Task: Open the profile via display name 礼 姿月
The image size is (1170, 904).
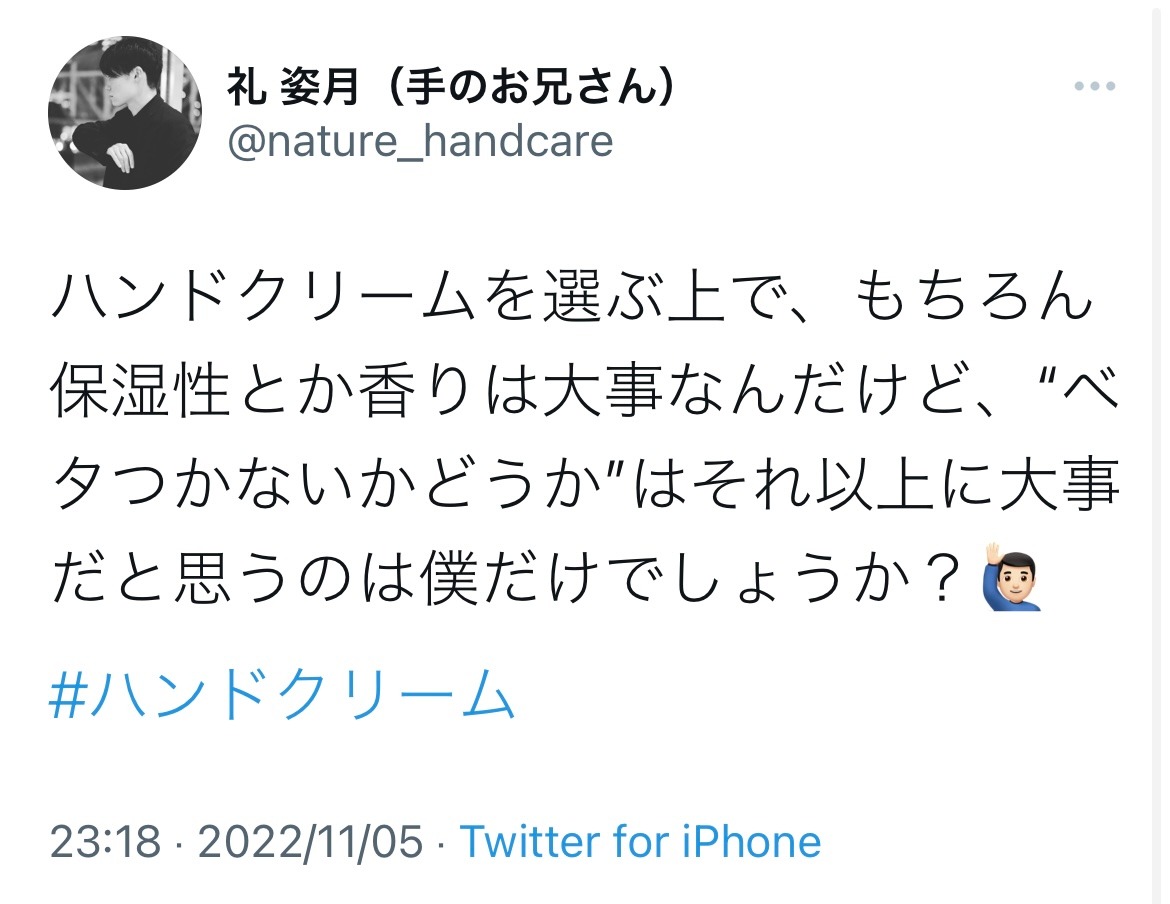Action: [x=293, y=87]
